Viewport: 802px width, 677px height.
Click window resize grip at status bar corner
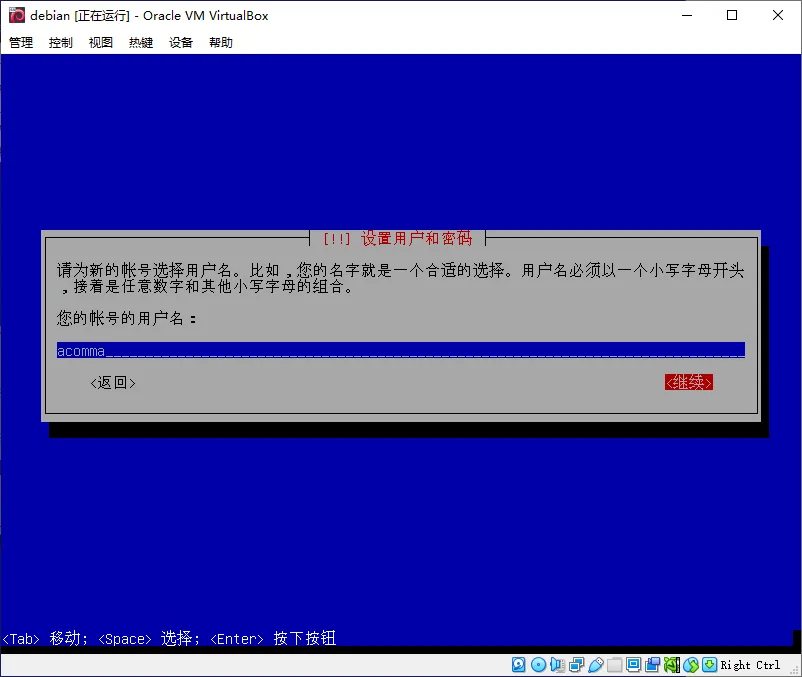point(795,670)
